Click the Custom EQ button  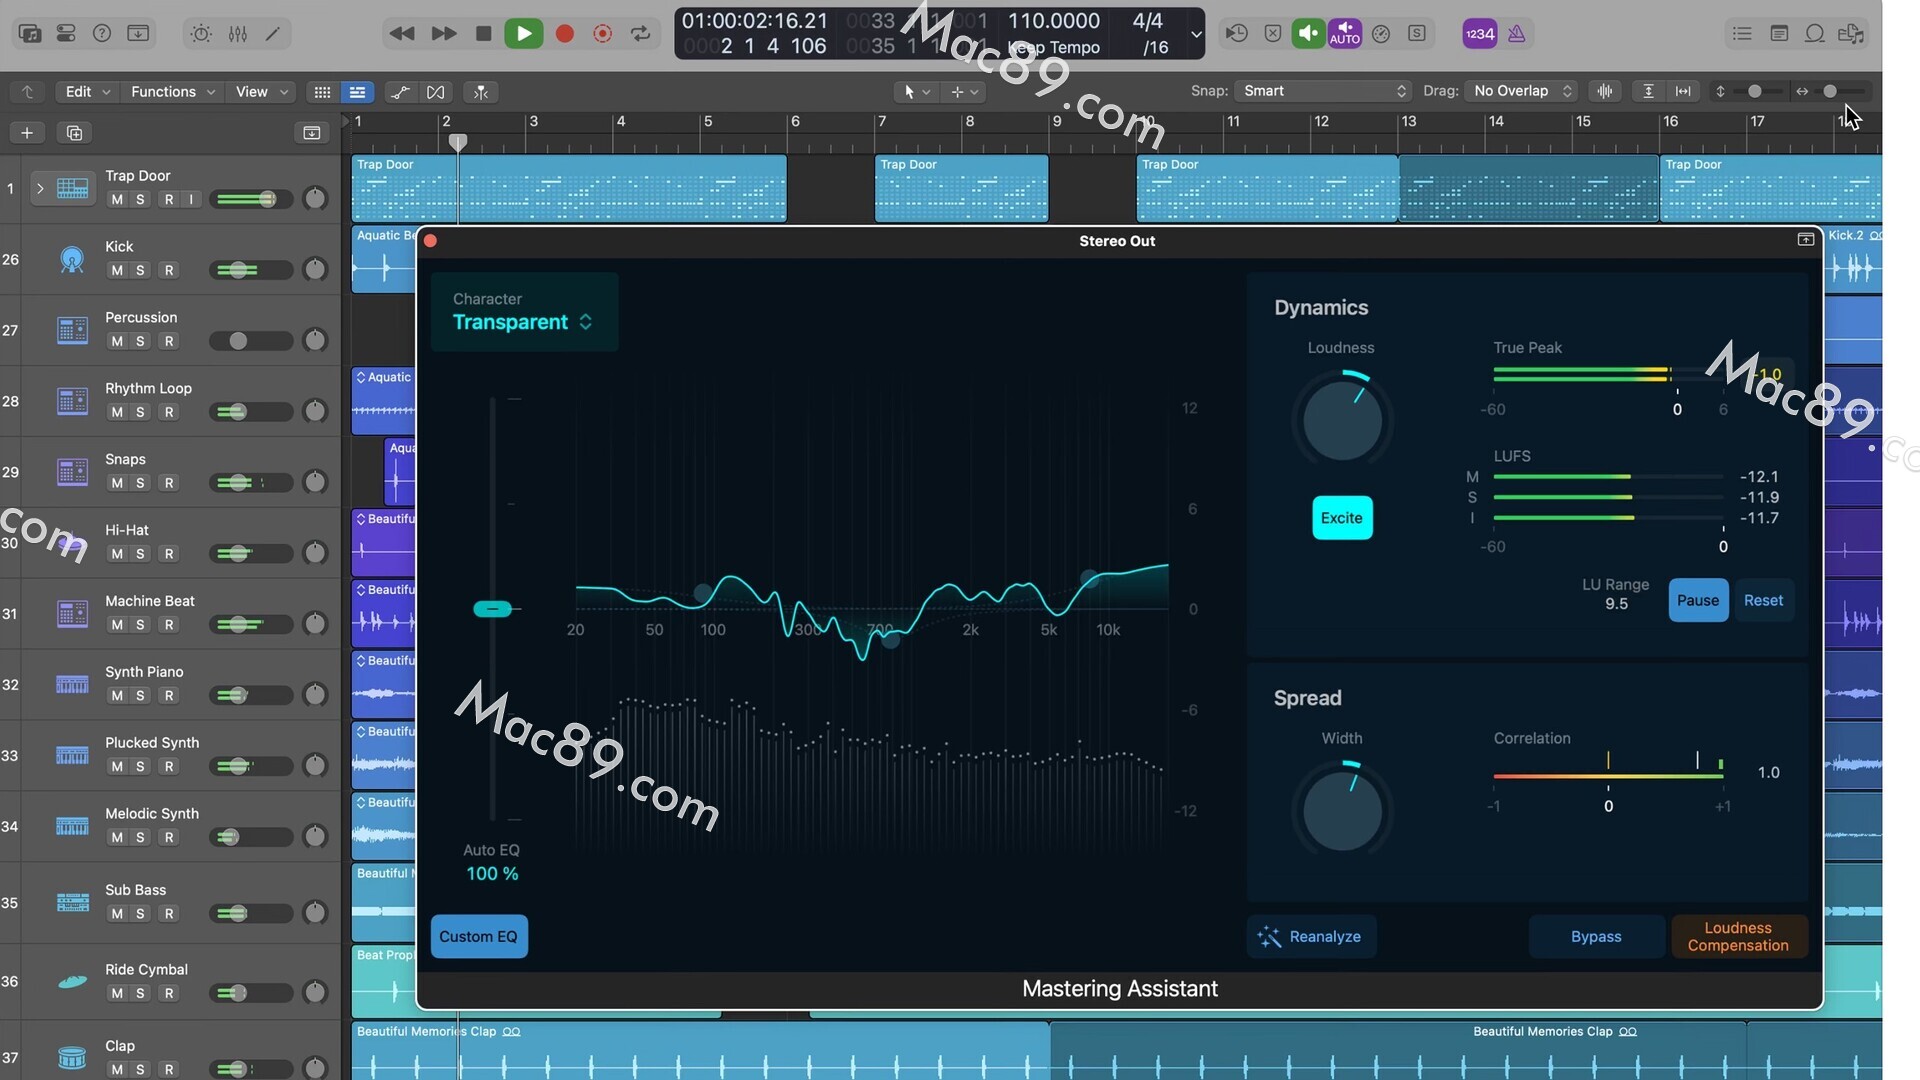tap(479, 937)
